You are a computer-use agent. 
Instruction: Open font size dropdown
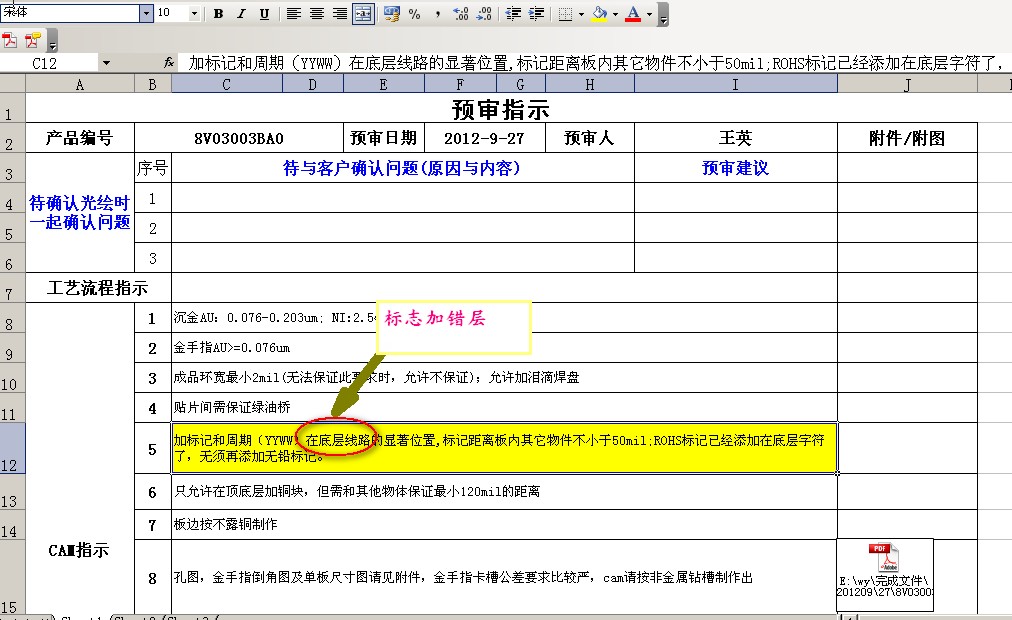[x=194, y=13]
